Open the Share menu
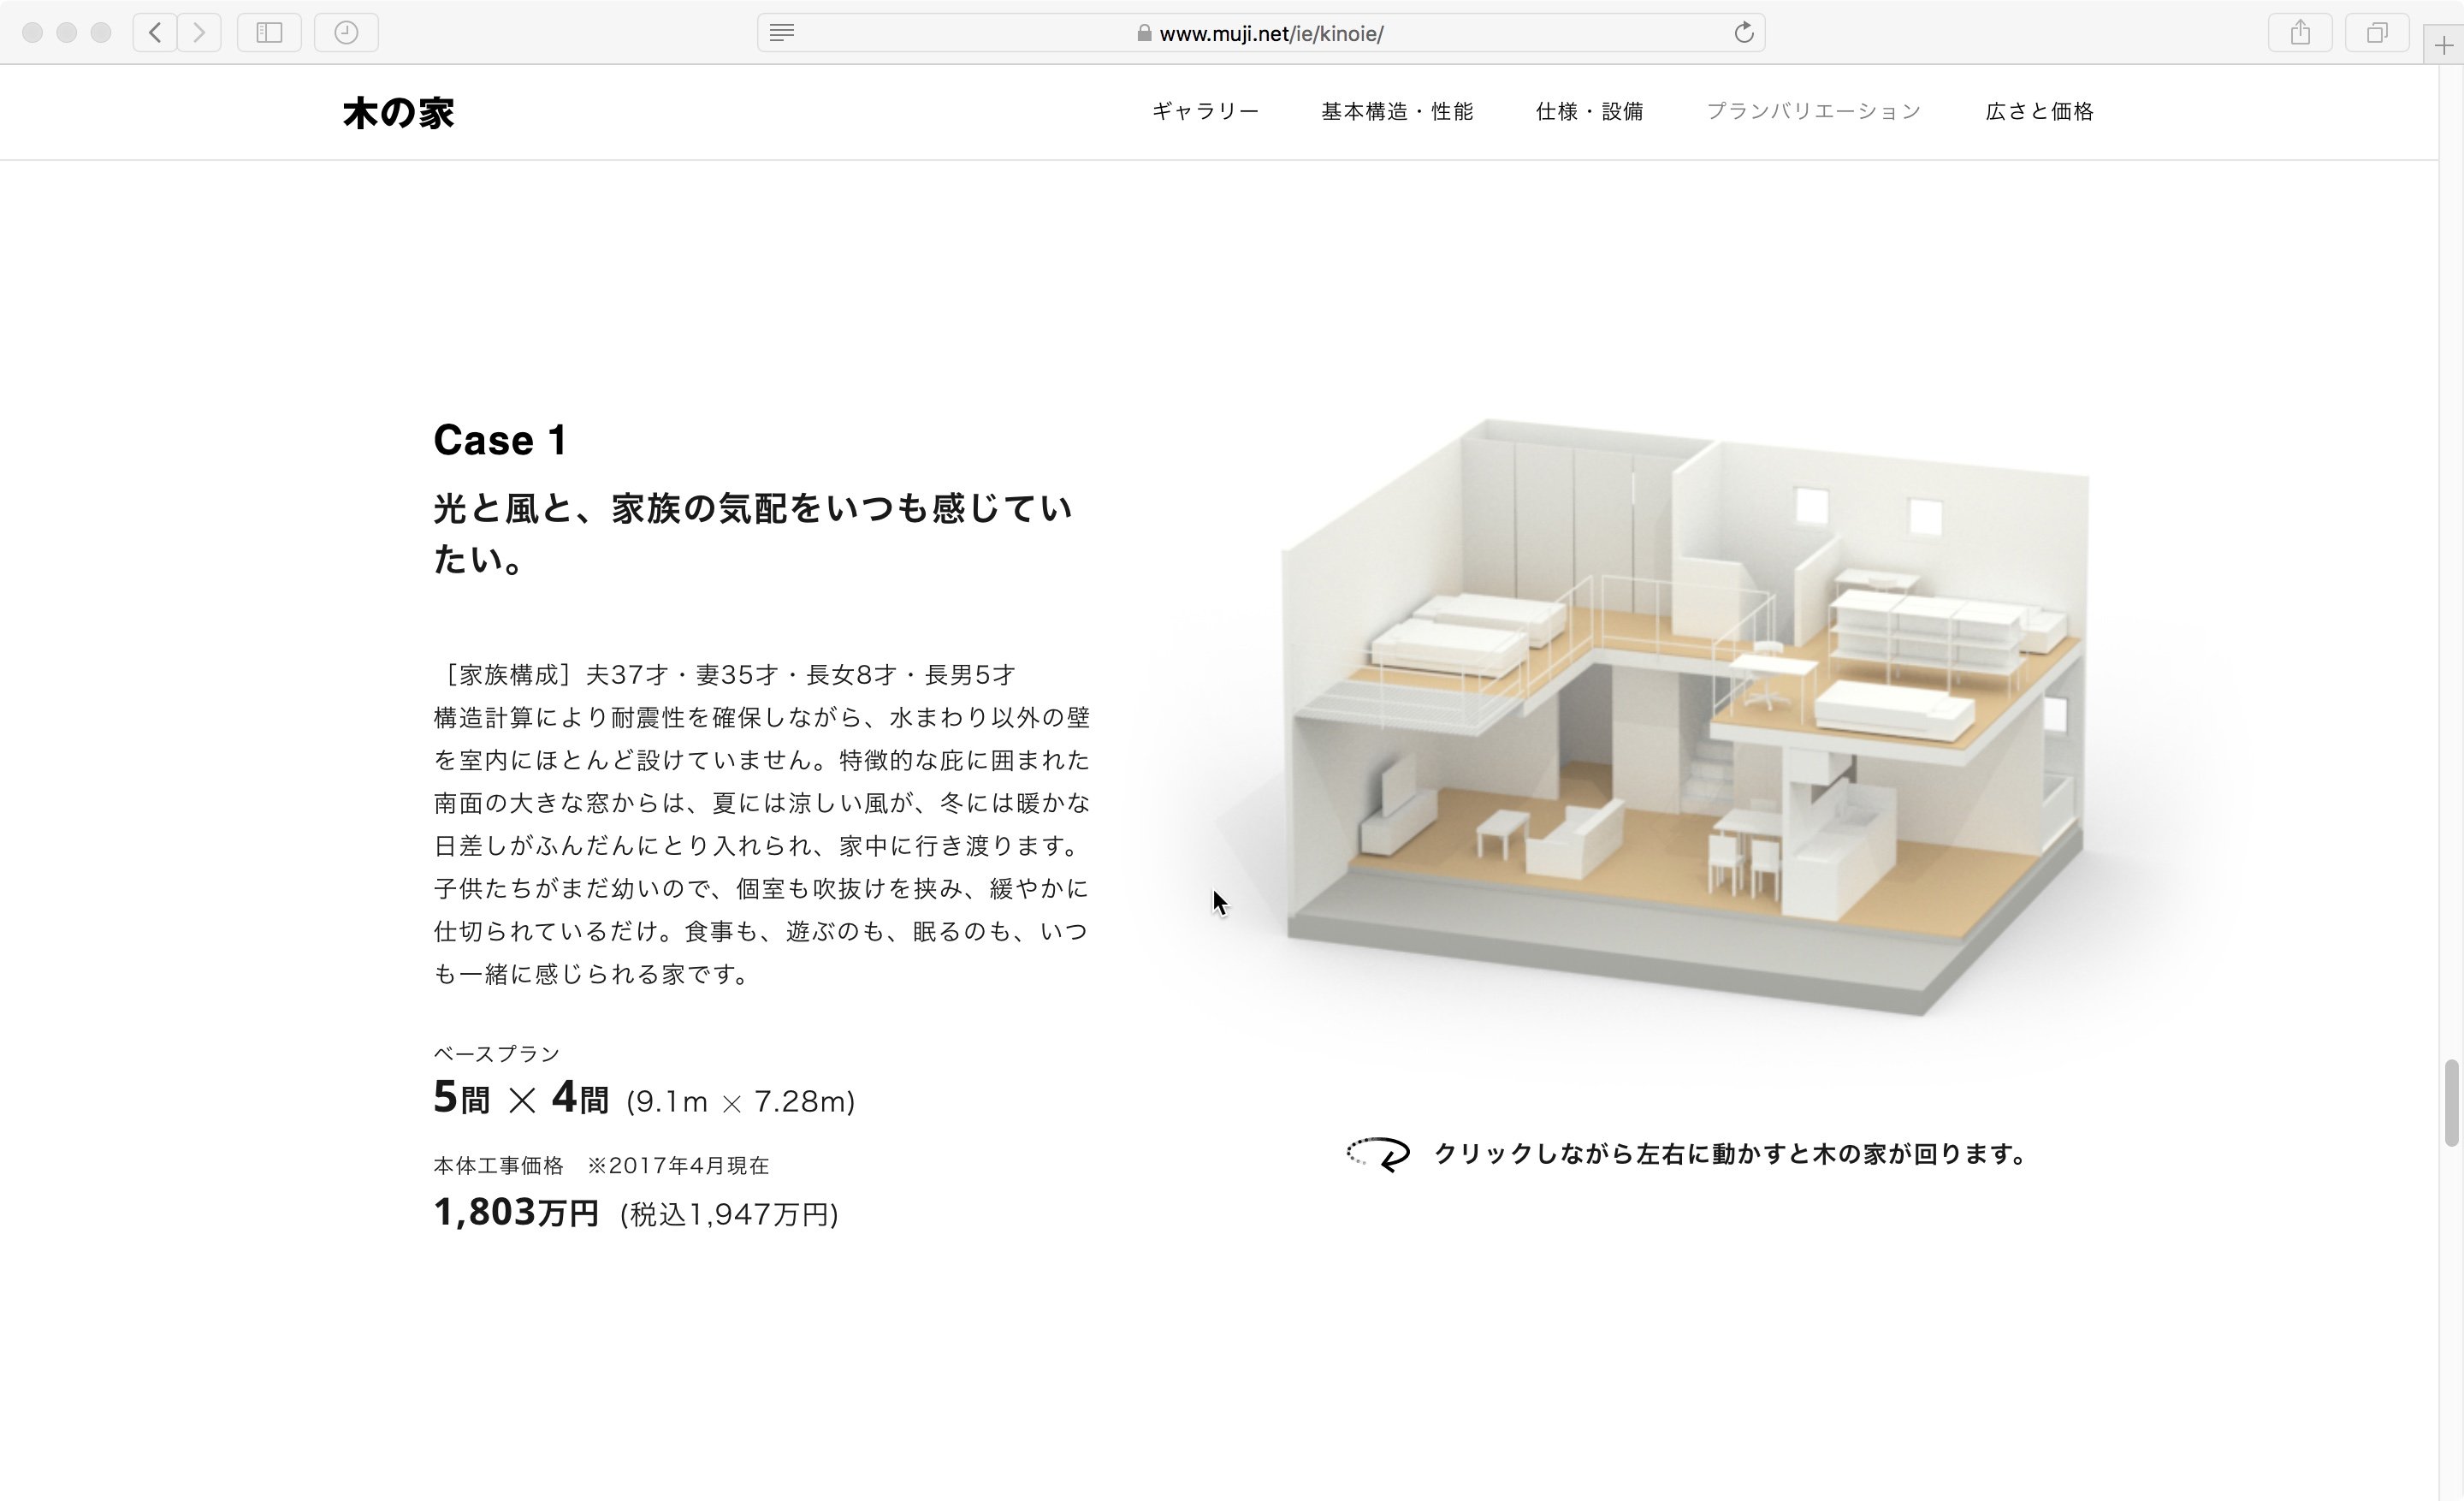The width and height of the screenshot is (2464, 1501). click(2300, 32)
